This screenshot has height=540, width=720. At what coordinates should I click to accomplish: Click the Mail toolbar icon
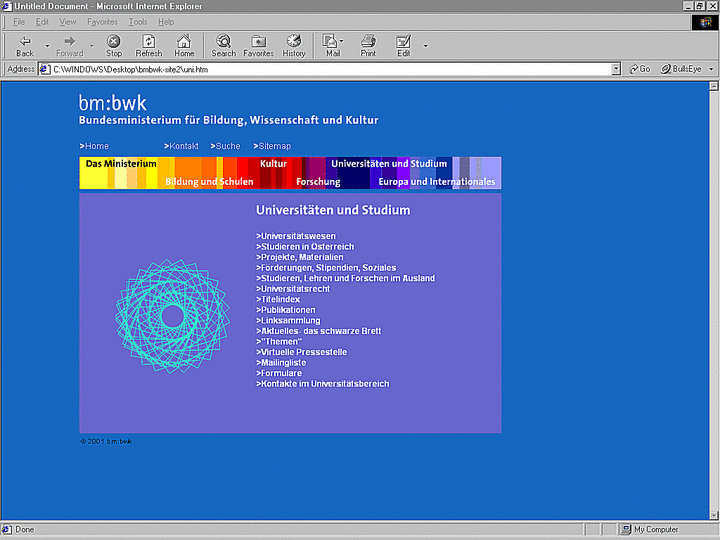click(331, 46)
